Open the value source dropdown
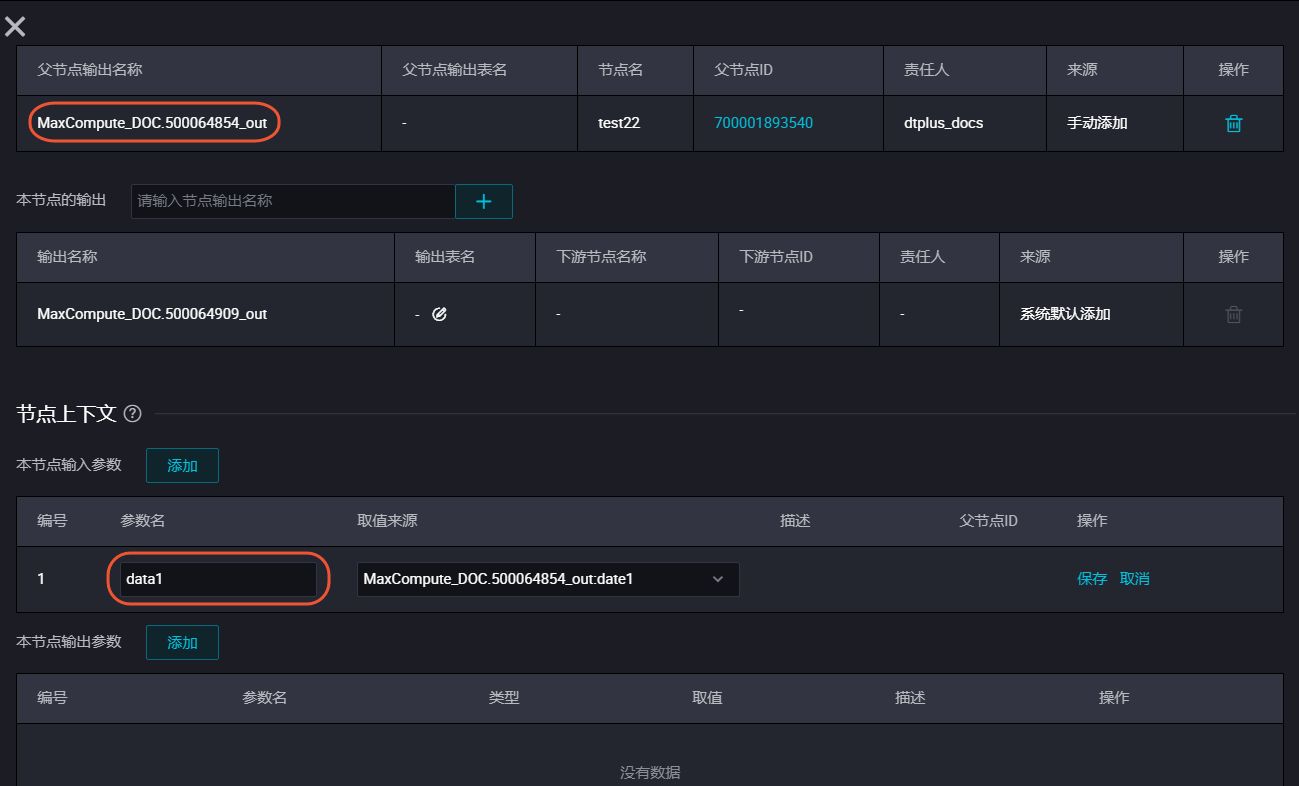 point(548,579)
